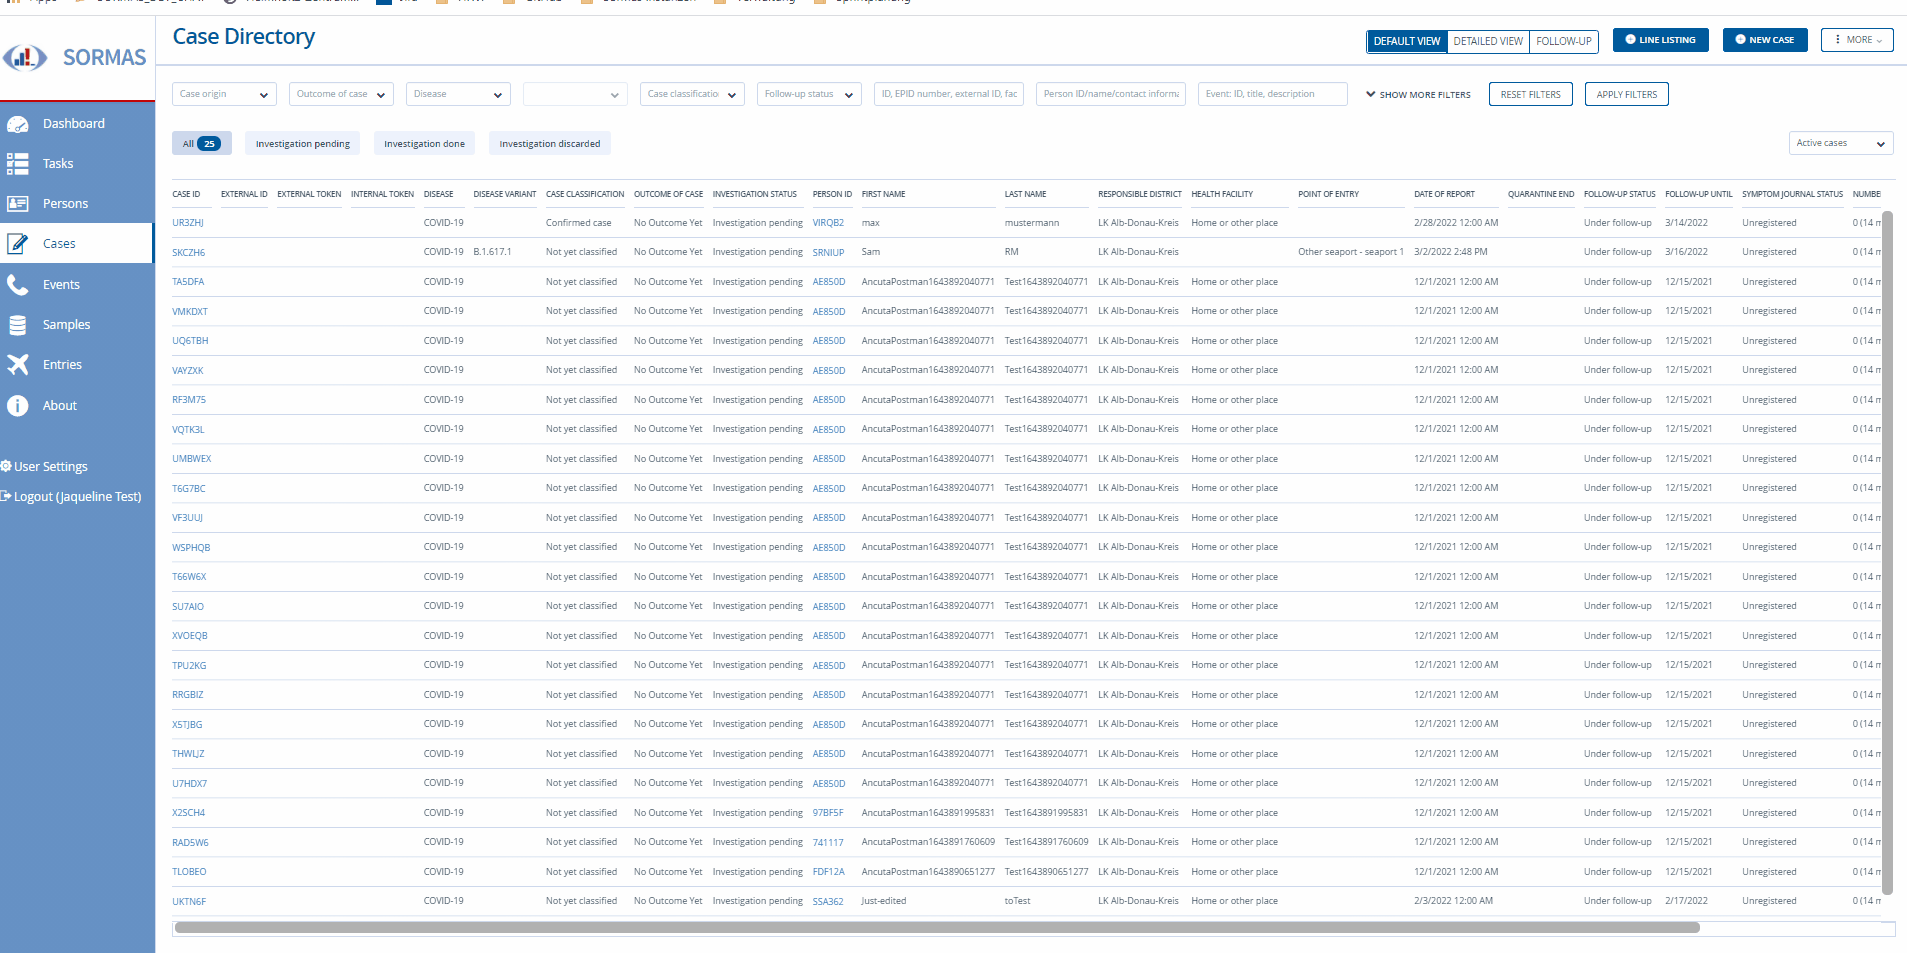This screenshot has height=953, width=1907.
Task: Click the ID, EPID number search field
Action: [949, 94]
